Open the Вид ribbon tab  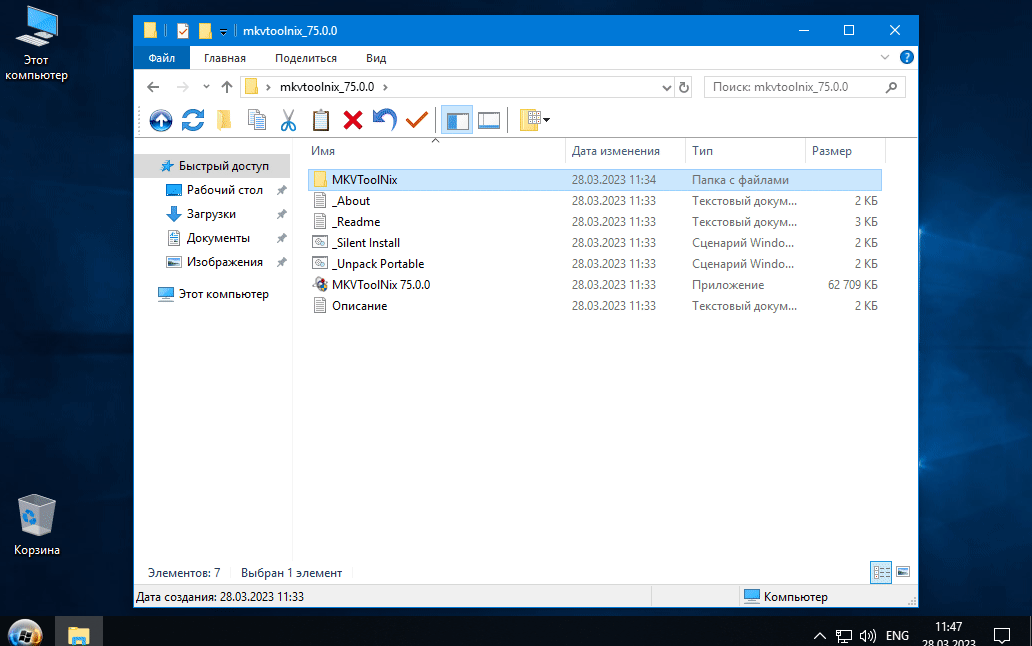click(x=376, y=58)
